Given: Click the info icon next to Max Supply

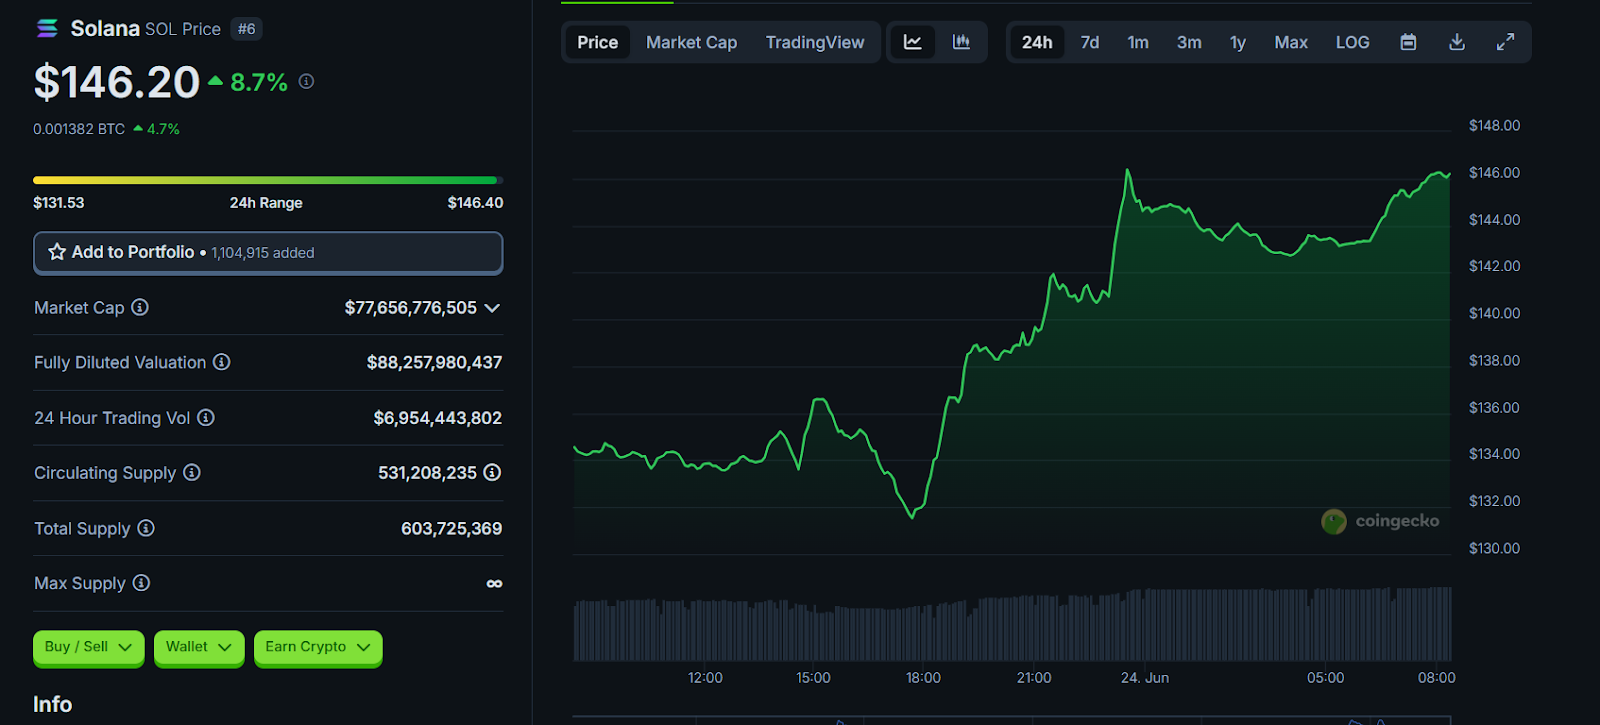Looking at the screenshot, I should point(141,583).
